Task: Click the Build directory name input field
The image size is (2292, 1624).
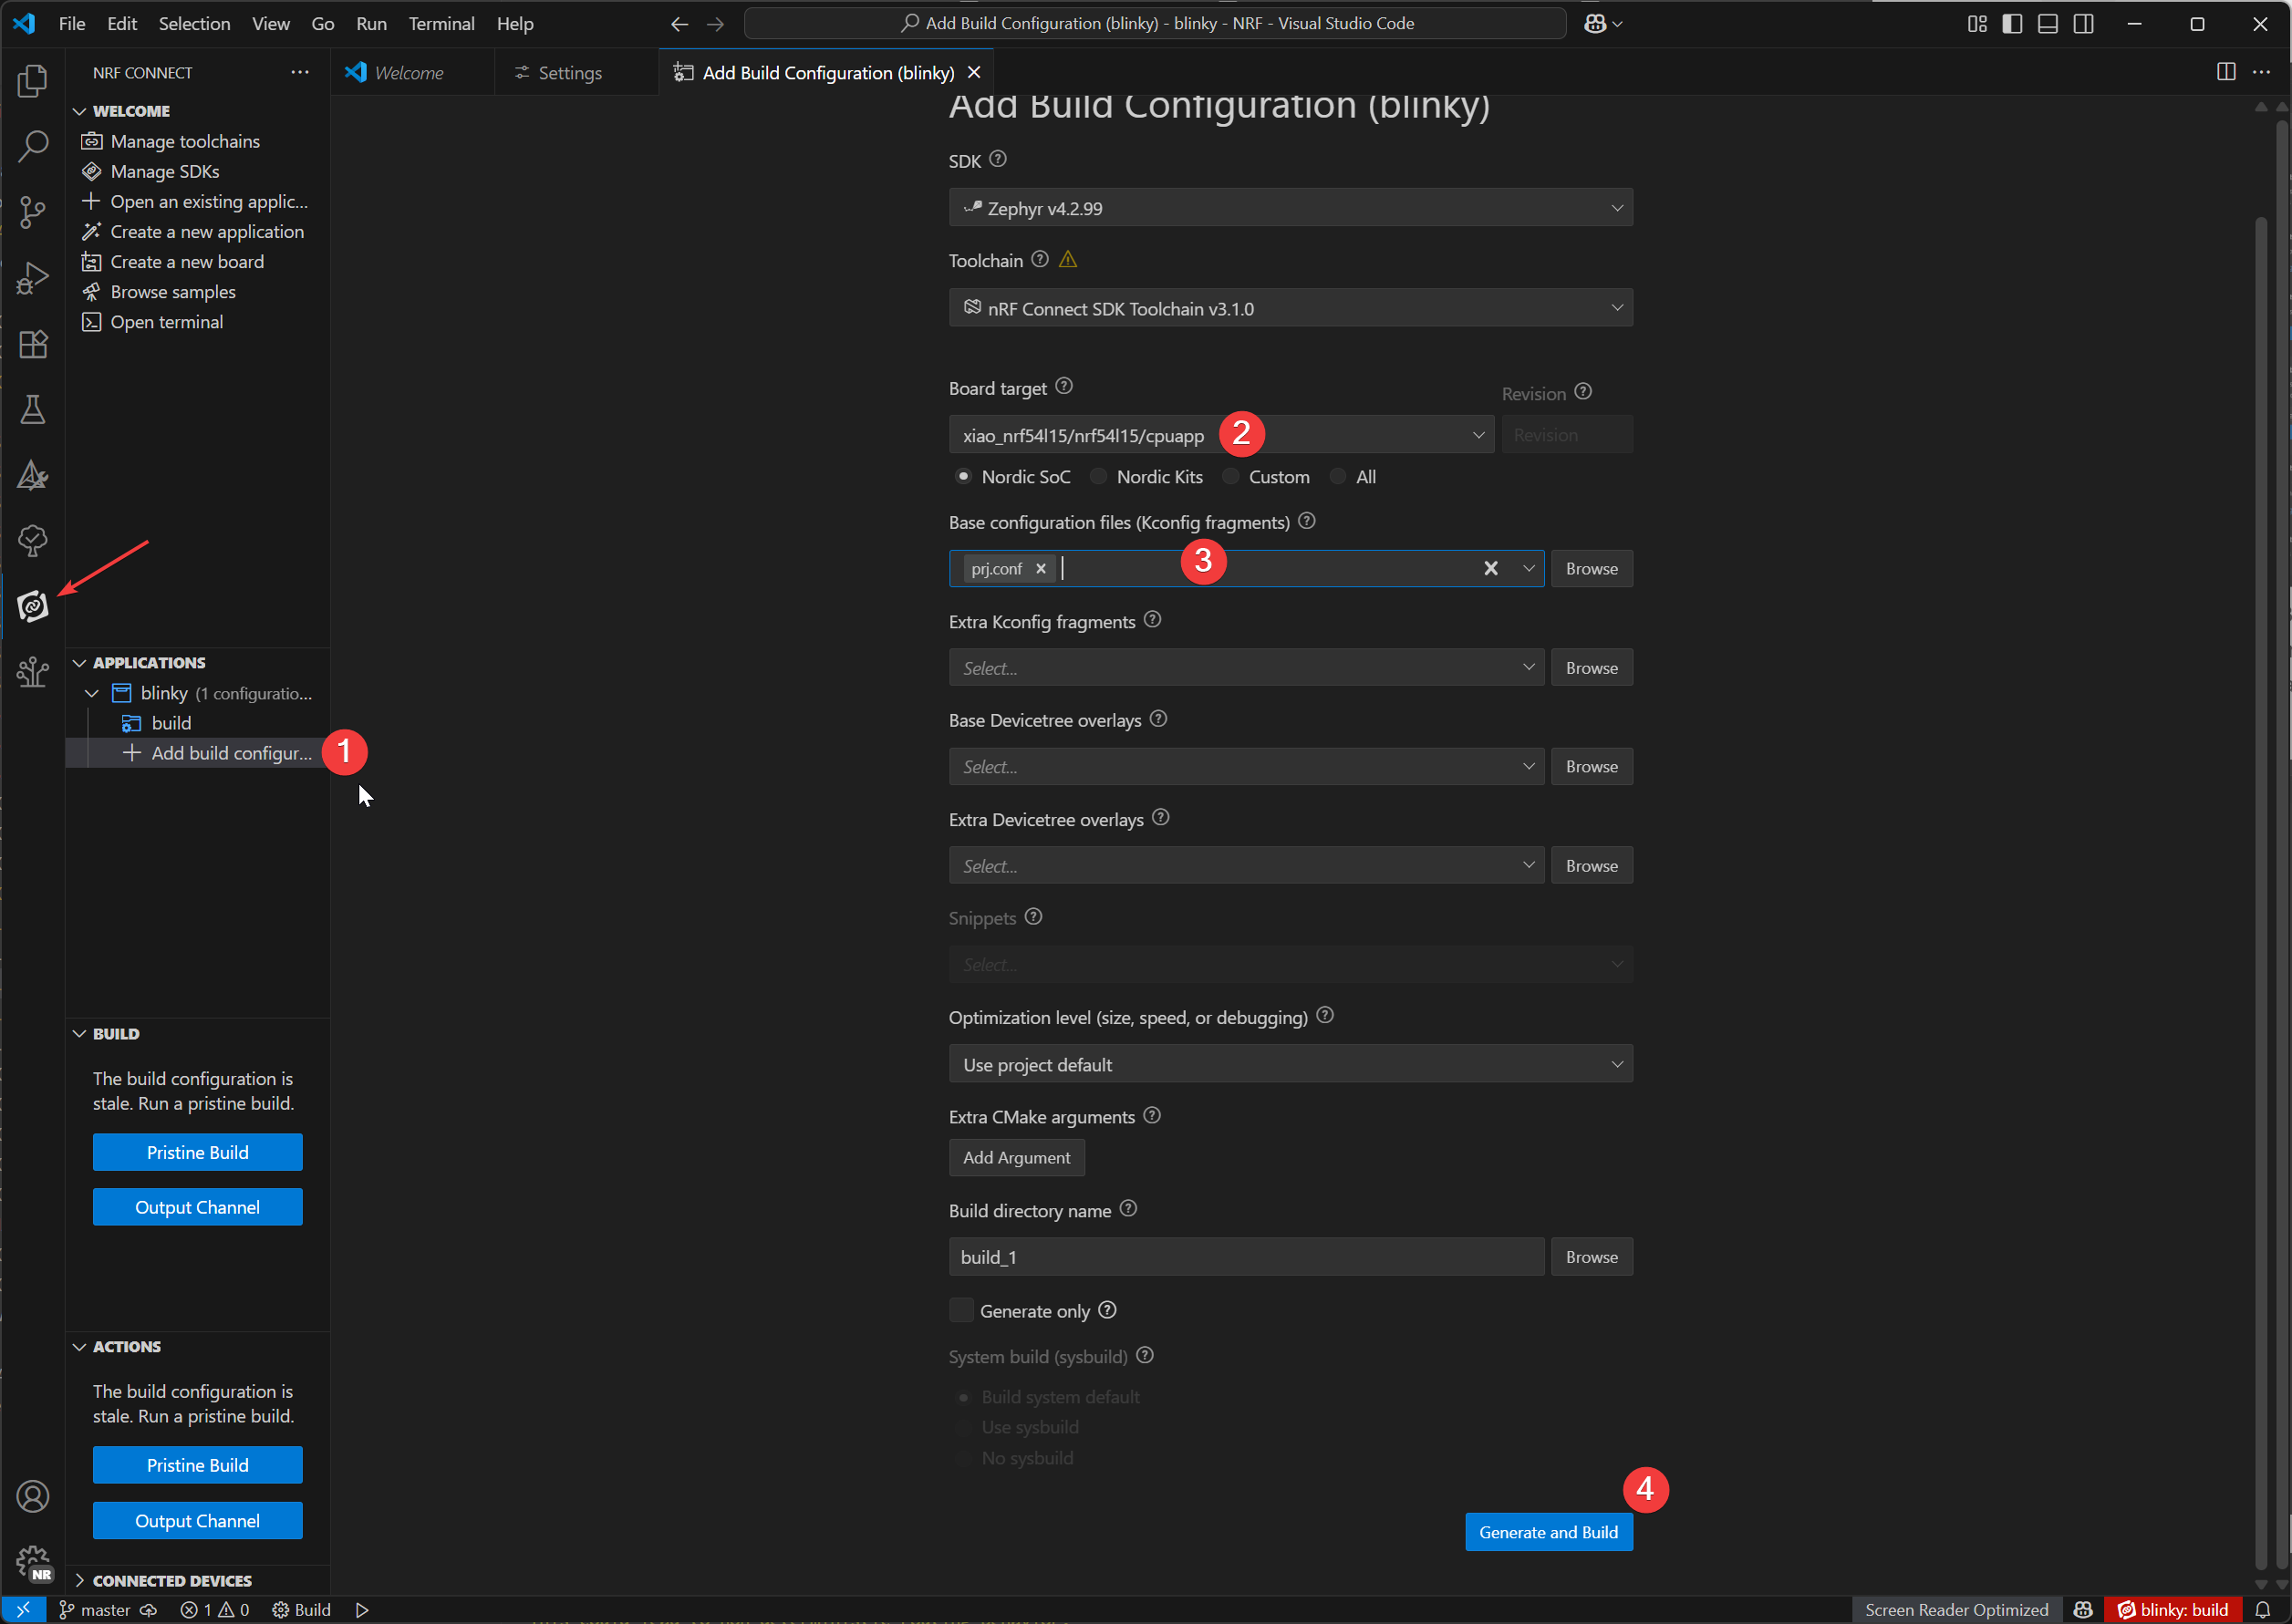Action: 1247,1257
